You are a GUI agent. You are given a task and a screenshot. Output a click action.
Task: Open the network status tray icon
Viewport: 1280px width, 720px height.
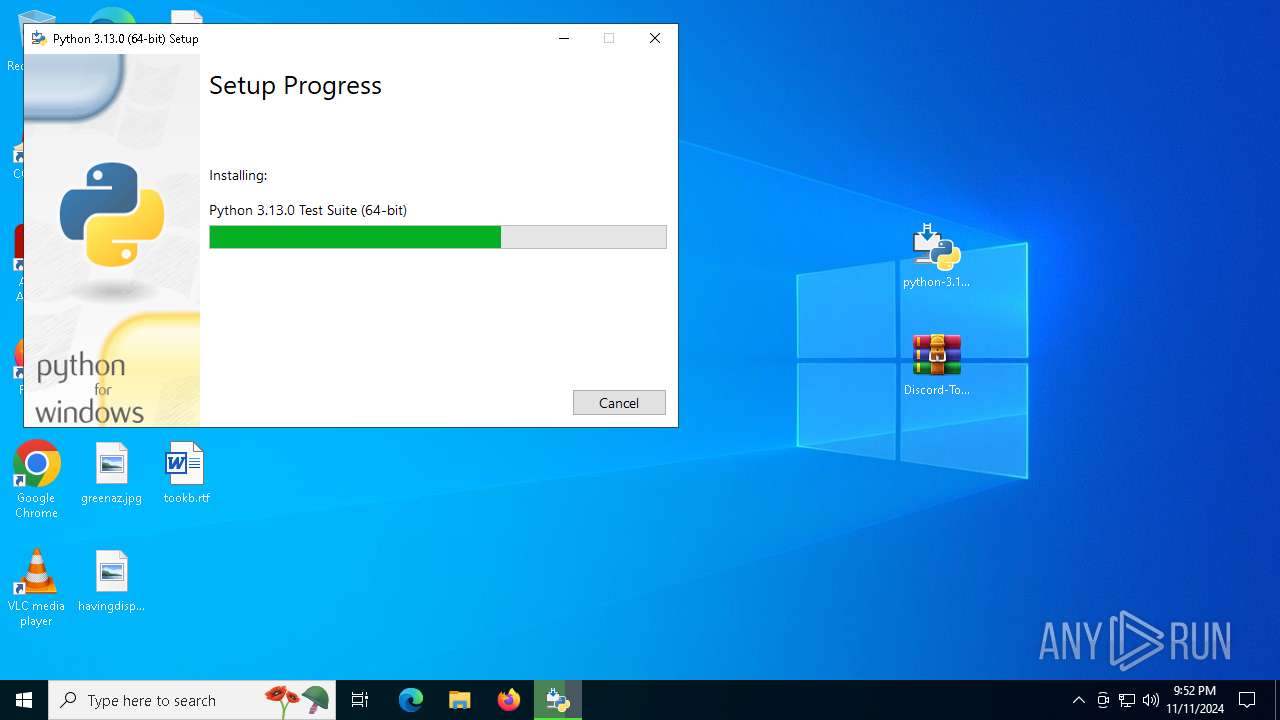coord(1127,700)
